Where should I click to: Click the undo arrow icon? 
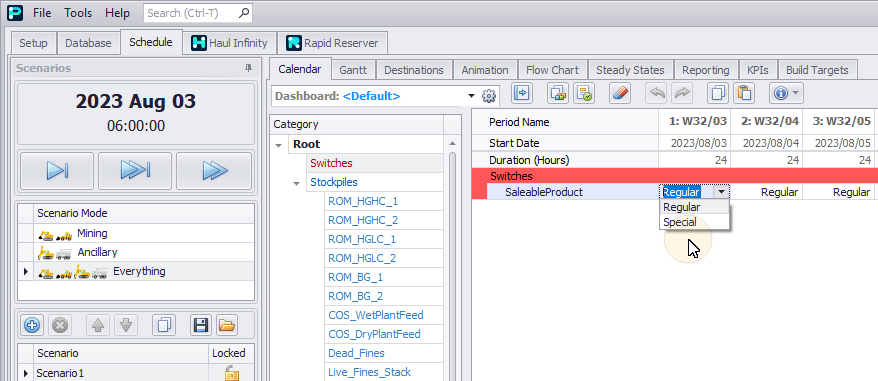[x=656, y=93]
